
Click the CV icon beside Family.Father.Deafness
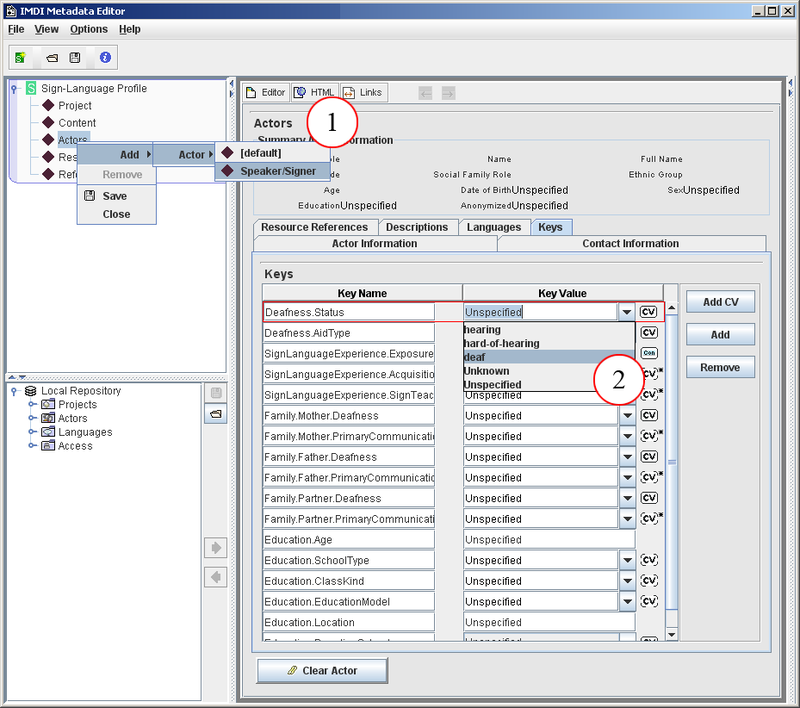[x=648, y=457]
